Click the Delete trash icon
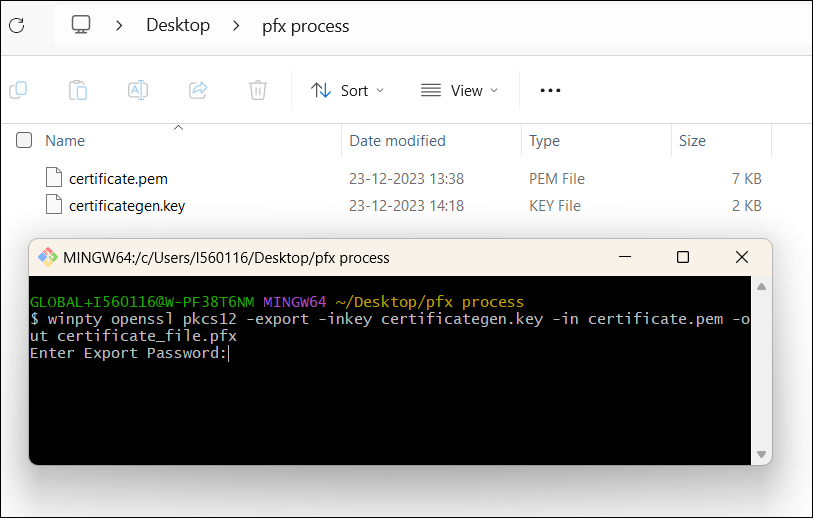Image resolution: width=813 pixels, height=518 pixels. pos(258,90)
